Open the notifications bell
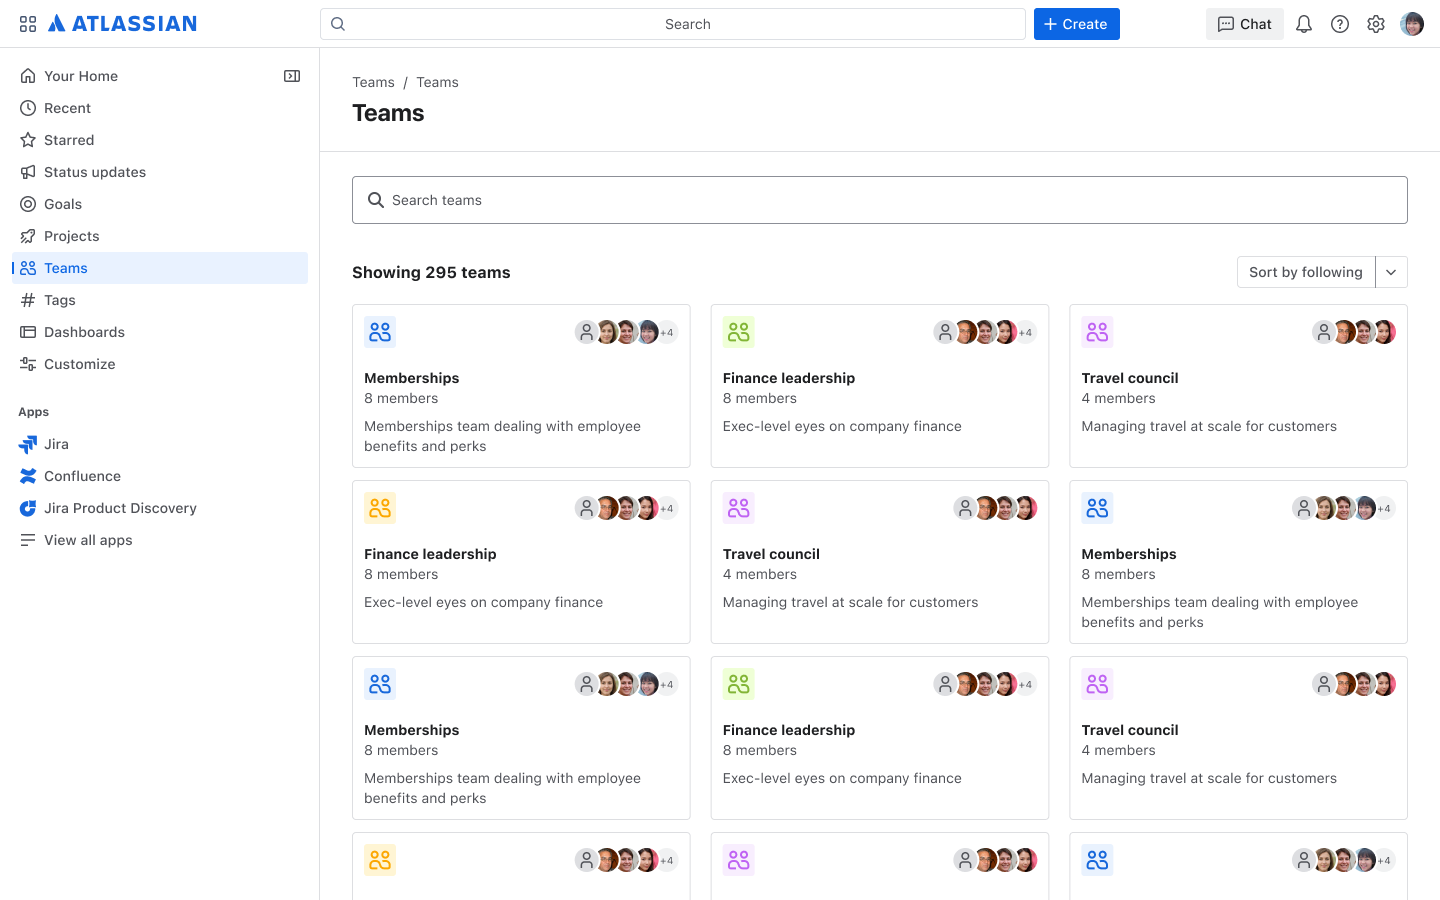Viewport: 1440px width, 900px height. (x=1304, y=23)
